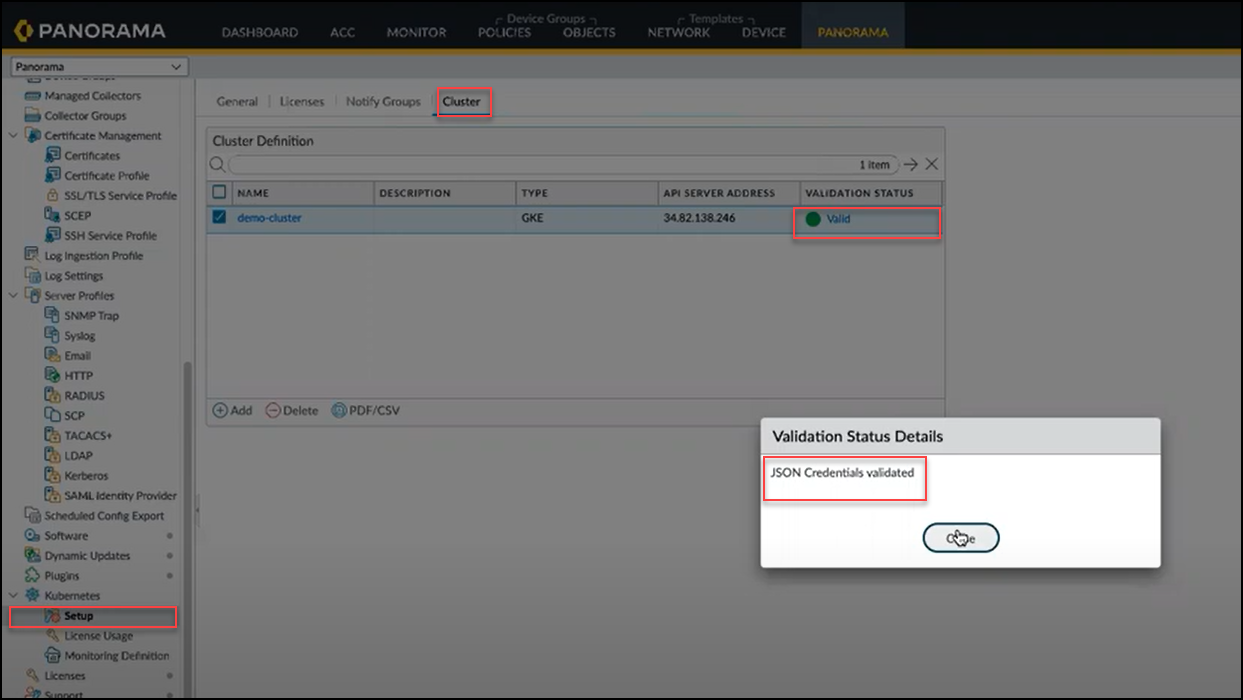Toggle the select-all checkbox in table header
1243x700 pixels.
point(220,192)
